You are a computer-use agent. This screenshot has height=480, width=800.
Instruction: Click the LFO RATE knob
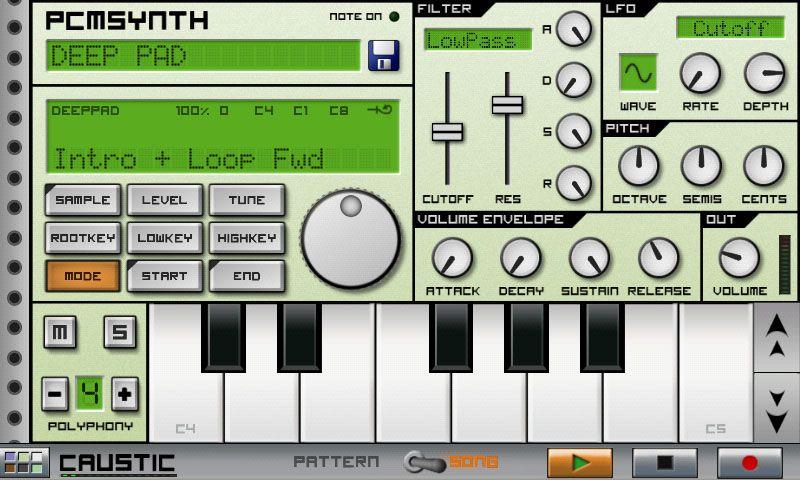[700, 73]
